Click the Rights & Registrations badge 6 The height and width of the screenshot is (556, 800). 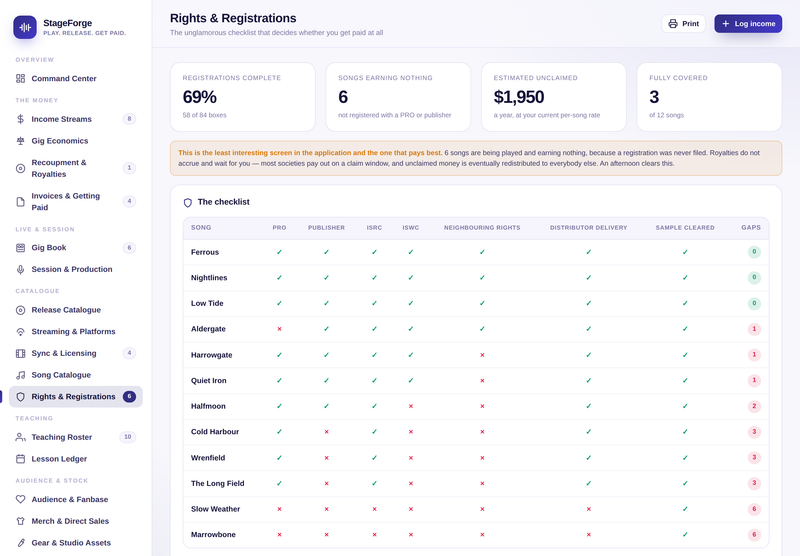[x=129, y=396]
